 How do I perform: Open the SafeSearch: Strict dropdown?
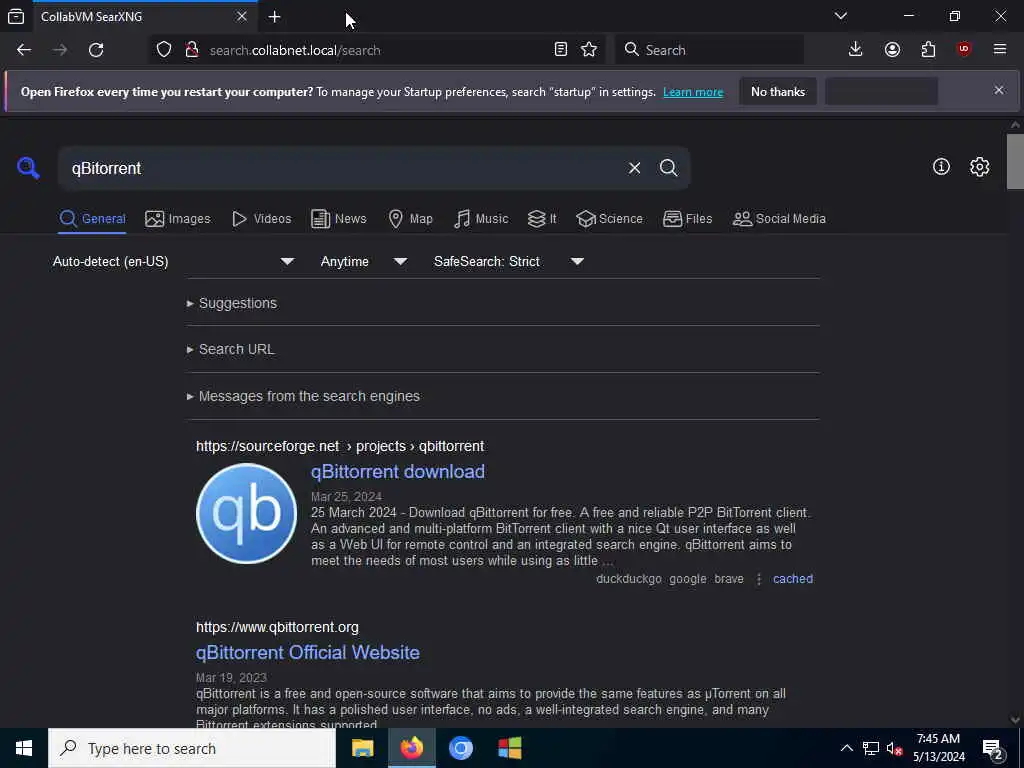pos(509,261)
